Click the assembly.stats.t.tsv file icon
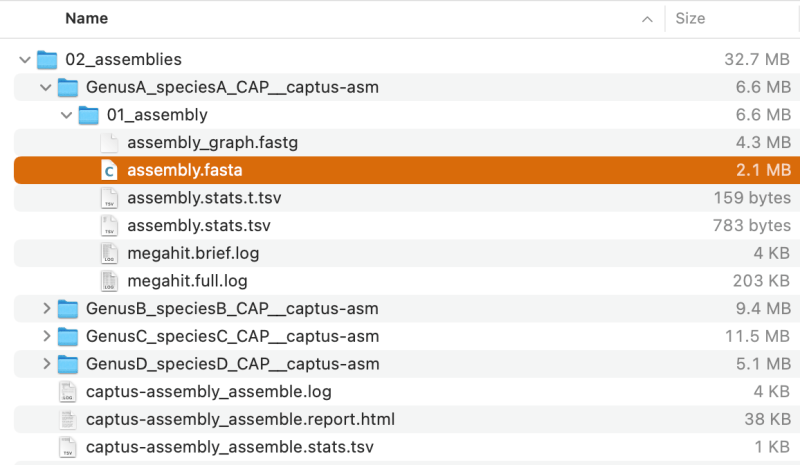 point(109,198)
